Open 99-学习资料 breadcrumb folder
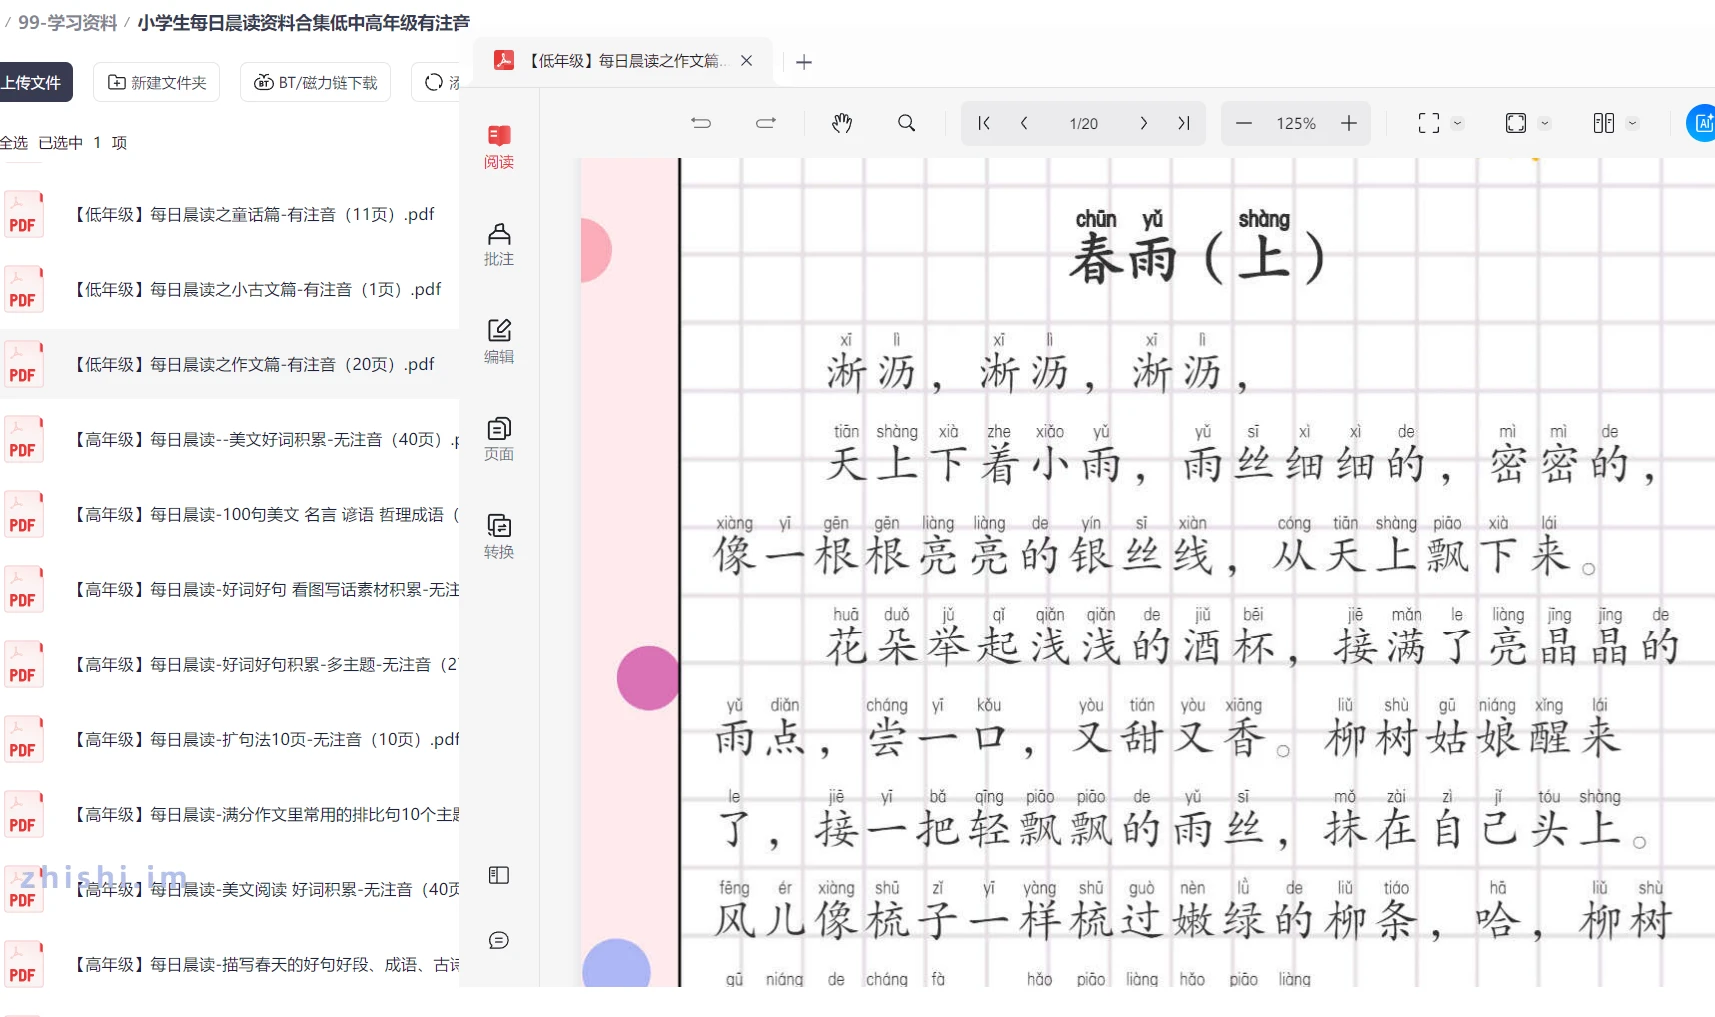This screenshot has width=1715, height=1017. (68, 22)
